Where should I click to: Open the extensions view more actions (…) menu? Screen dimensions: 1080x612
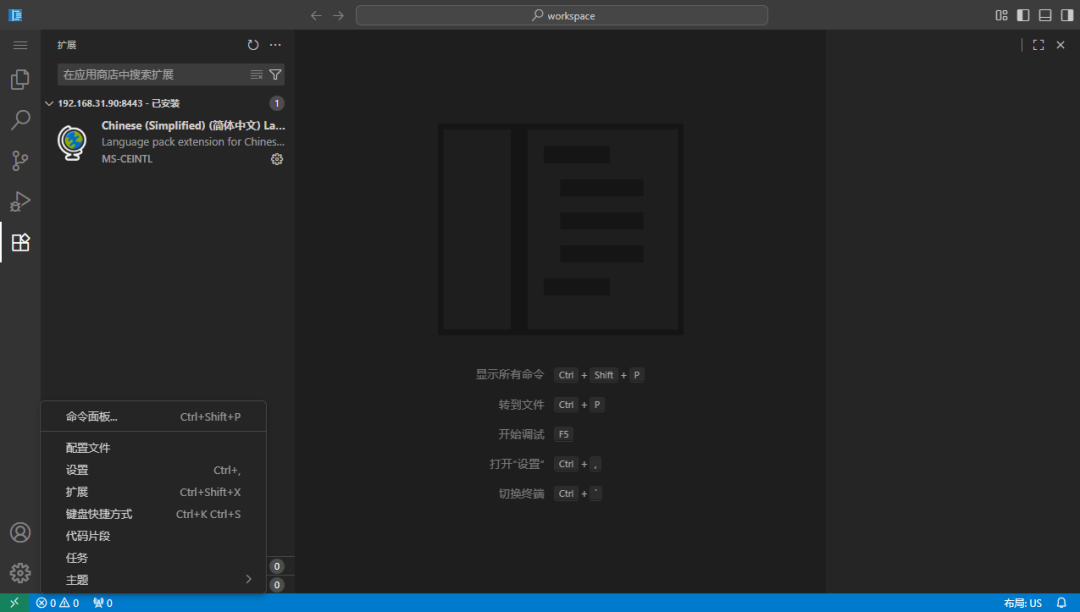click(275, 45)
